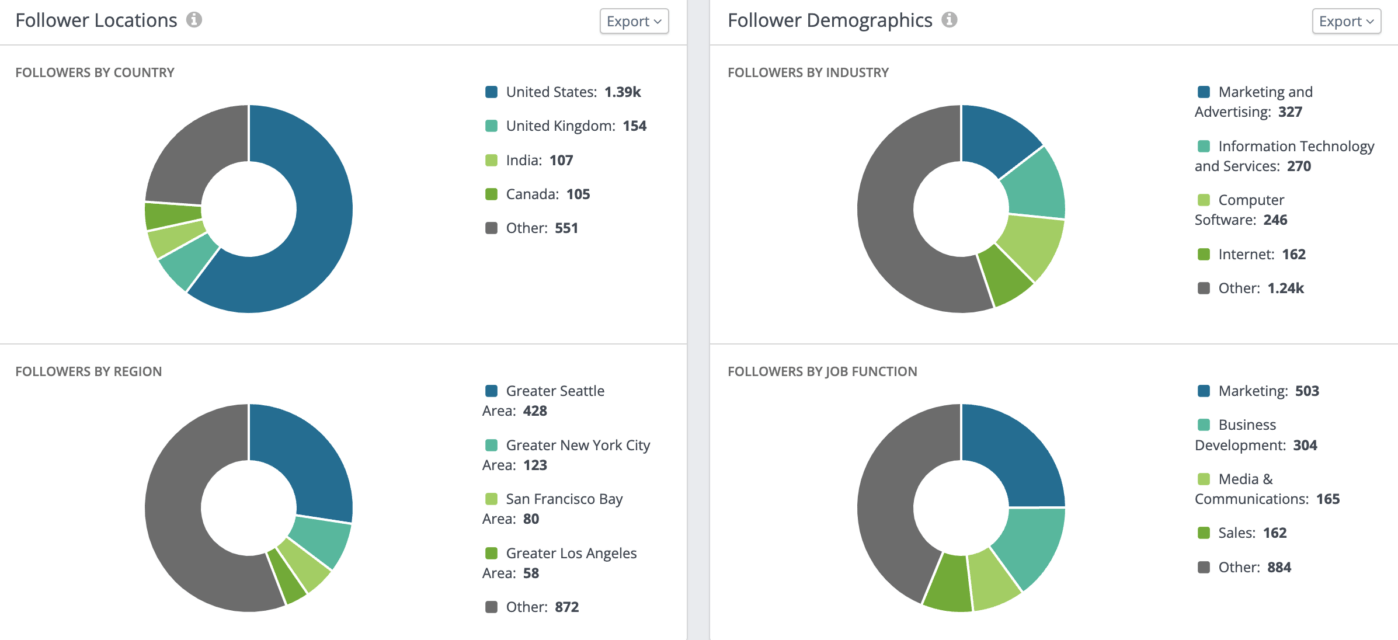Select the FOLLOWERS BY JOB FUNCTION section header
Image resolution: width=1398 pixels, height=640 pixels.
[x=821, y=371]
